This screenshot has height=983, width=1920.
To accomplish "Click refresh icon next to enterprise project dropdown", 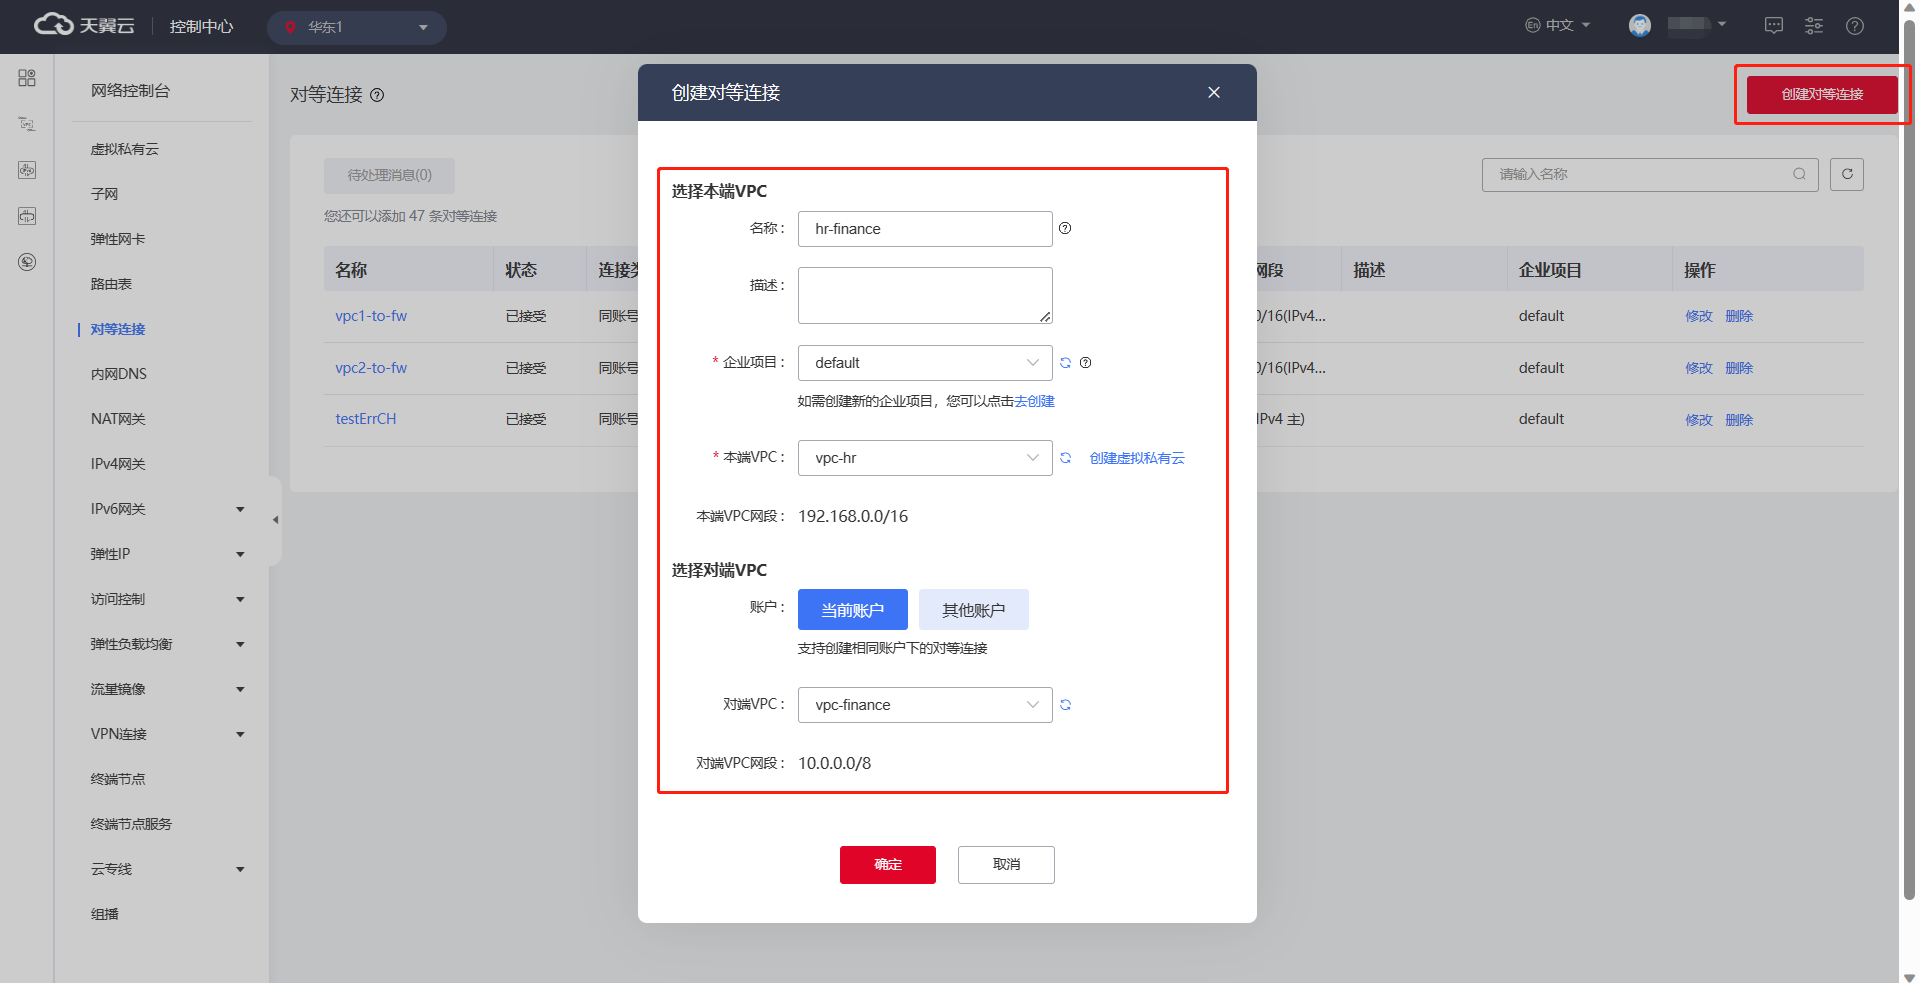I will (1065, 363).
